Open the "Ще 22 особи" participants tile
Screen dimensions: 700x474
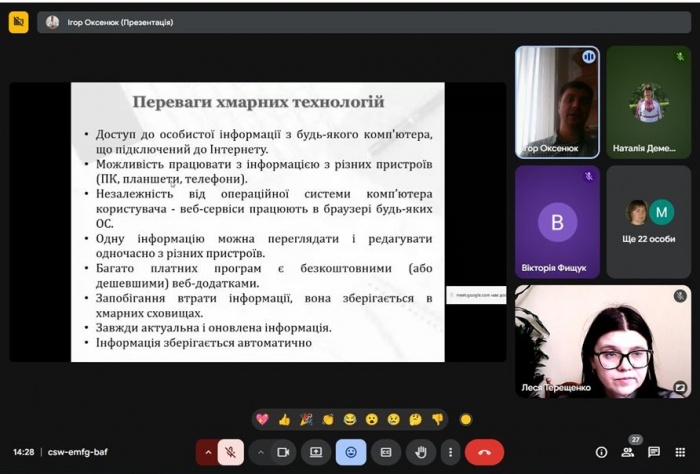[x=648, y=221]
